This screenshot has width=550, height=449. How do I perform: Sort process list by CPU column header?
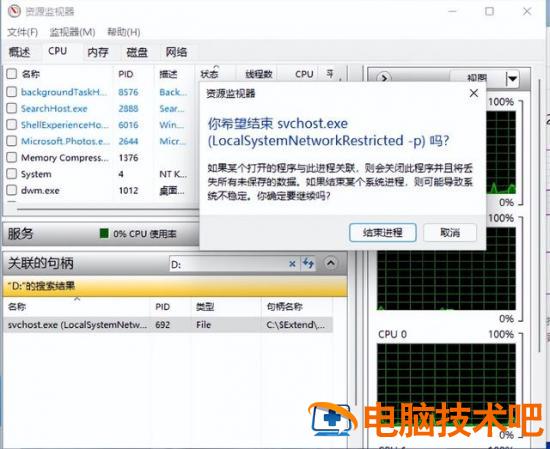304,74
